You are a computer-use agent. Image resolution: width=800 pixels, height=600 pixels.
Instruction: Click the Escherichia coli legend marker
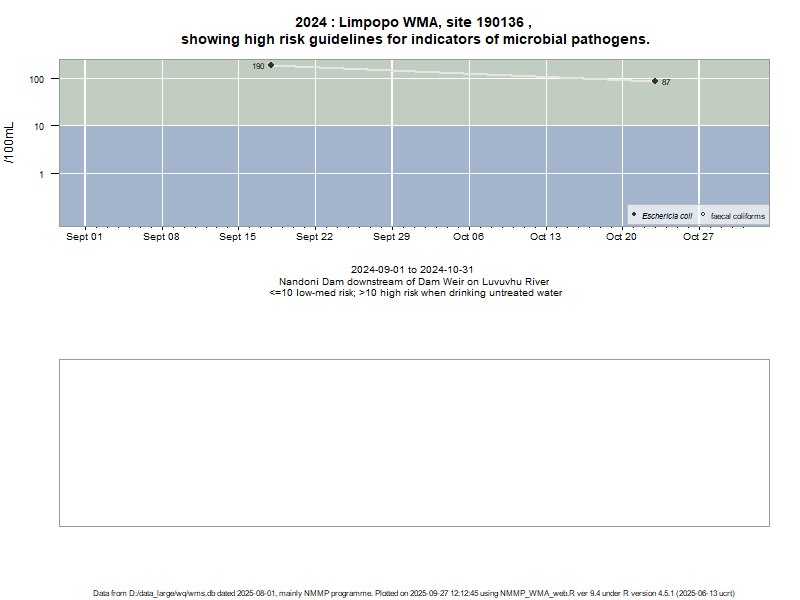click(634, 215)
